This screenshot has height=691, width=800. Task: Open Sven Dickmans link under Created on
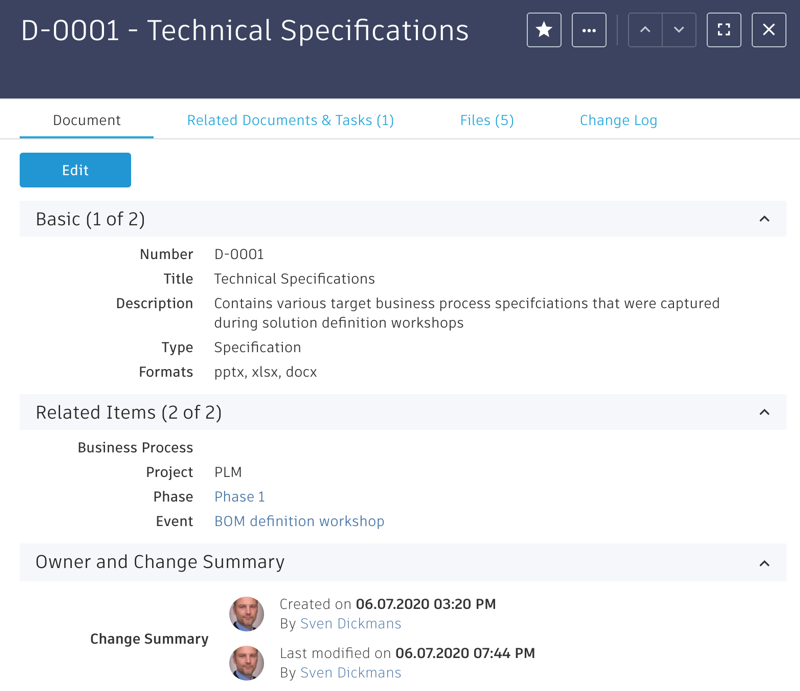point(350,624)
